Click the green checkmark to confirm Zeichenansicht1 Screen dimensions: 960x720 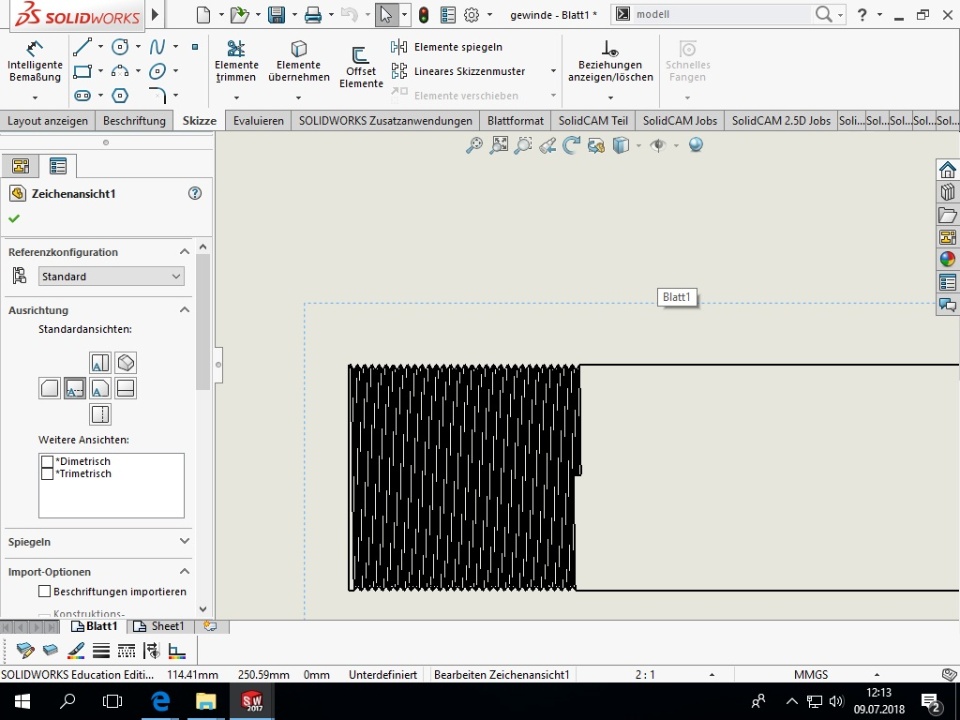tap(14, 219)
